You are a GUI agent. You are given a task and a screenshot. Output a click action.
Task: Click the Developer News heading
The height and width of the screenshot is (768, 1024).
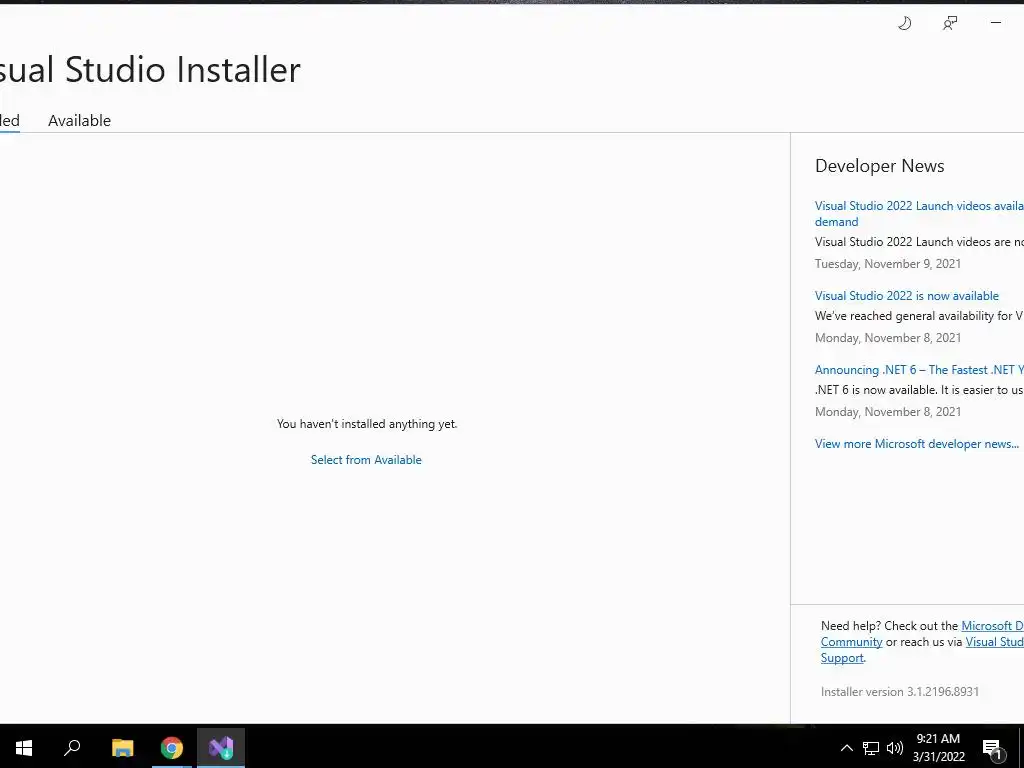(x=879, y=166)
